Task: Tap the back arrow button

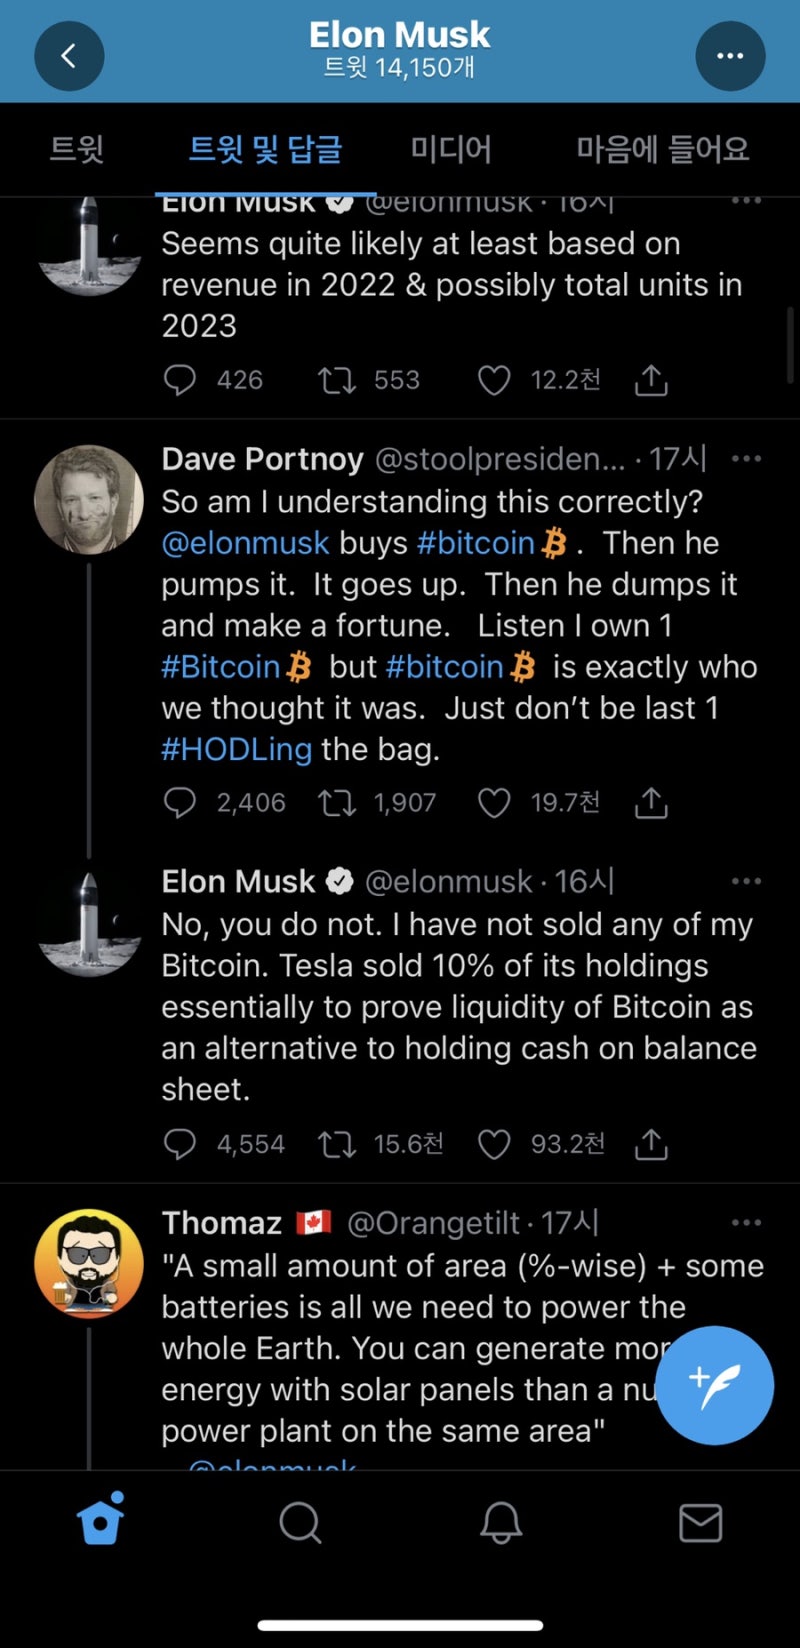Action: (x=69, y=56)
